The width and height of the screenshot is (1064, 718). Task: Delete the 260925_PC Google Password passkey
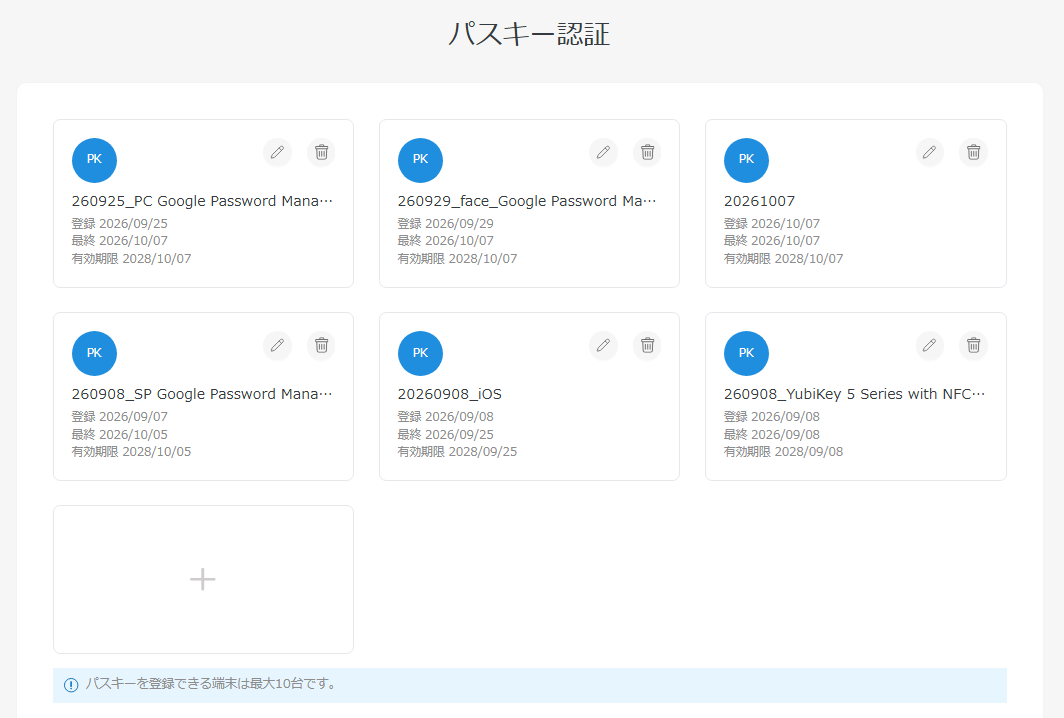[322, 152]
